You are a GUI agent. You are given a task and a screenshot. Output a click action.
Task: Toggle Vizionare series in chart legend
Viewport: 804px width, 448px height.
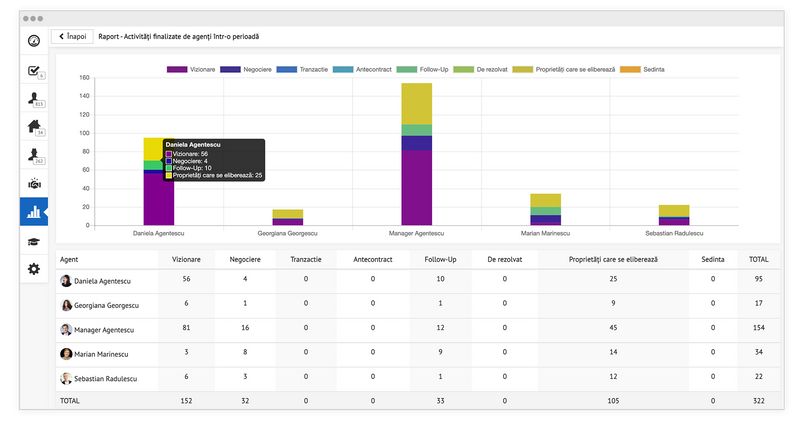pos(191,69)
